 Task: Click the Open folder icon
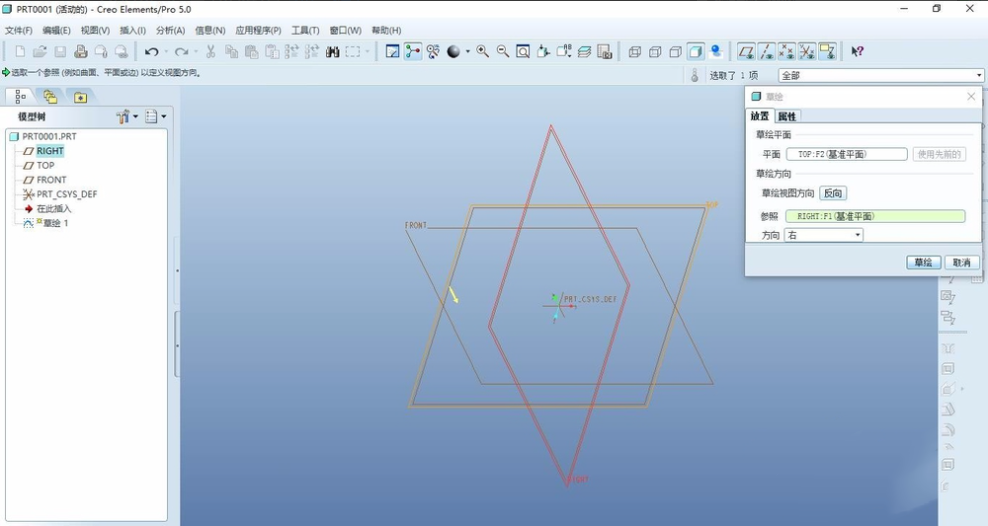tap(40, 52)
